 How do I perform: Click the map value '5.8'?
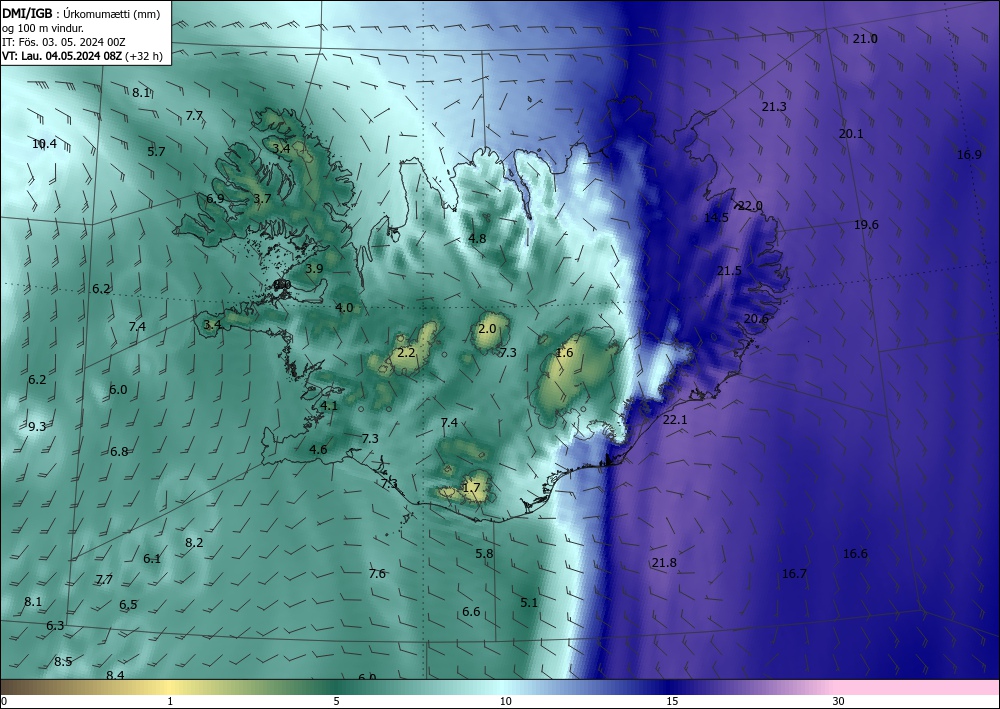(x=484, y=554)
